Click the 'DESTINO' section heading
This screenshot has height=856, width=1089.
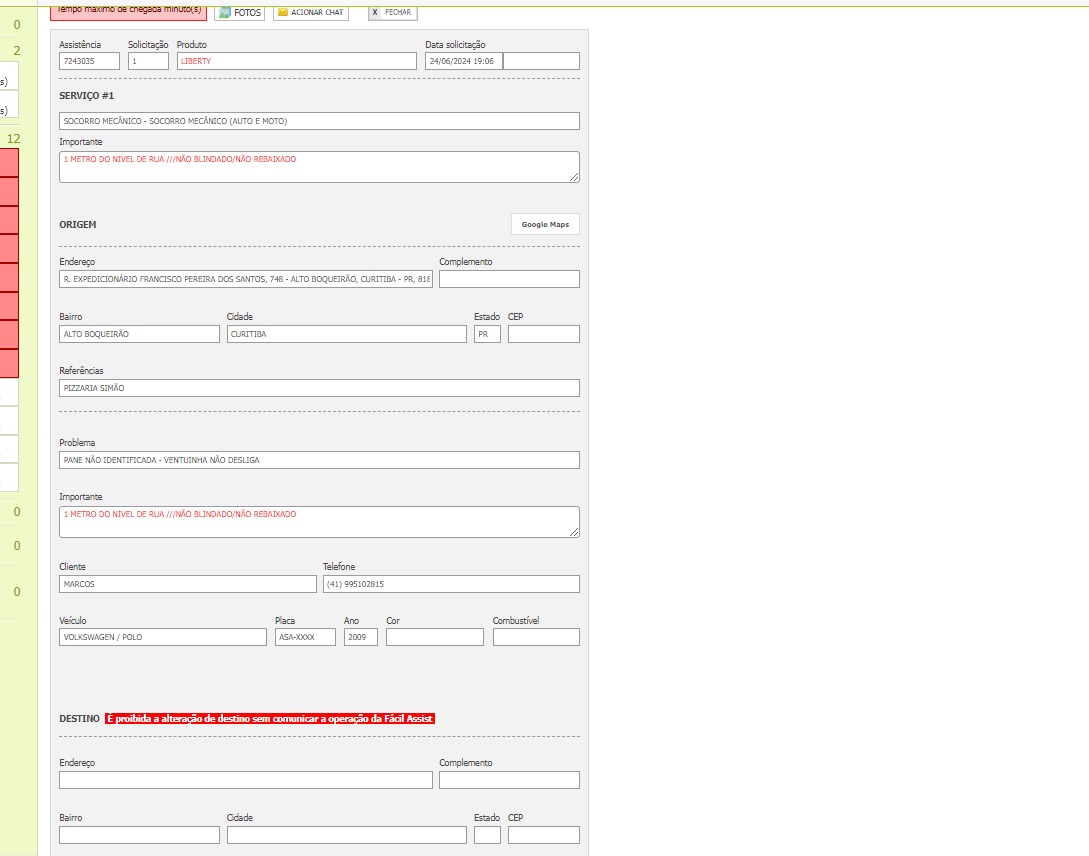[79, 719]
